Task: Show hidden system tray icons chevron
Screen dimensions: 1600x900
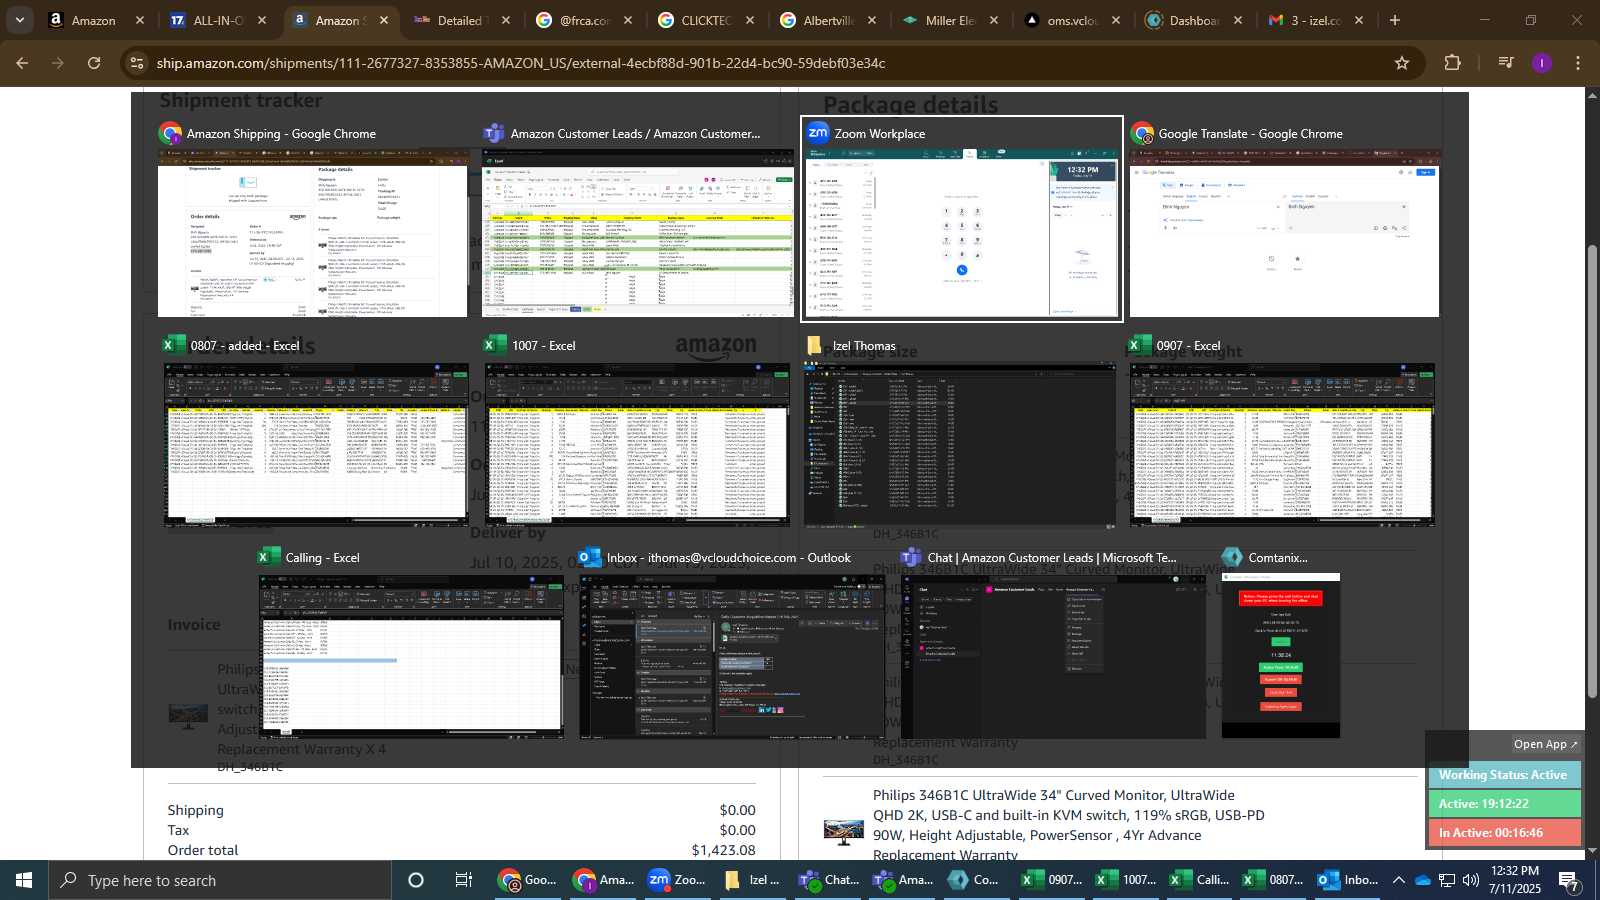Action: pyautogui.click(x=1399, y=880)
